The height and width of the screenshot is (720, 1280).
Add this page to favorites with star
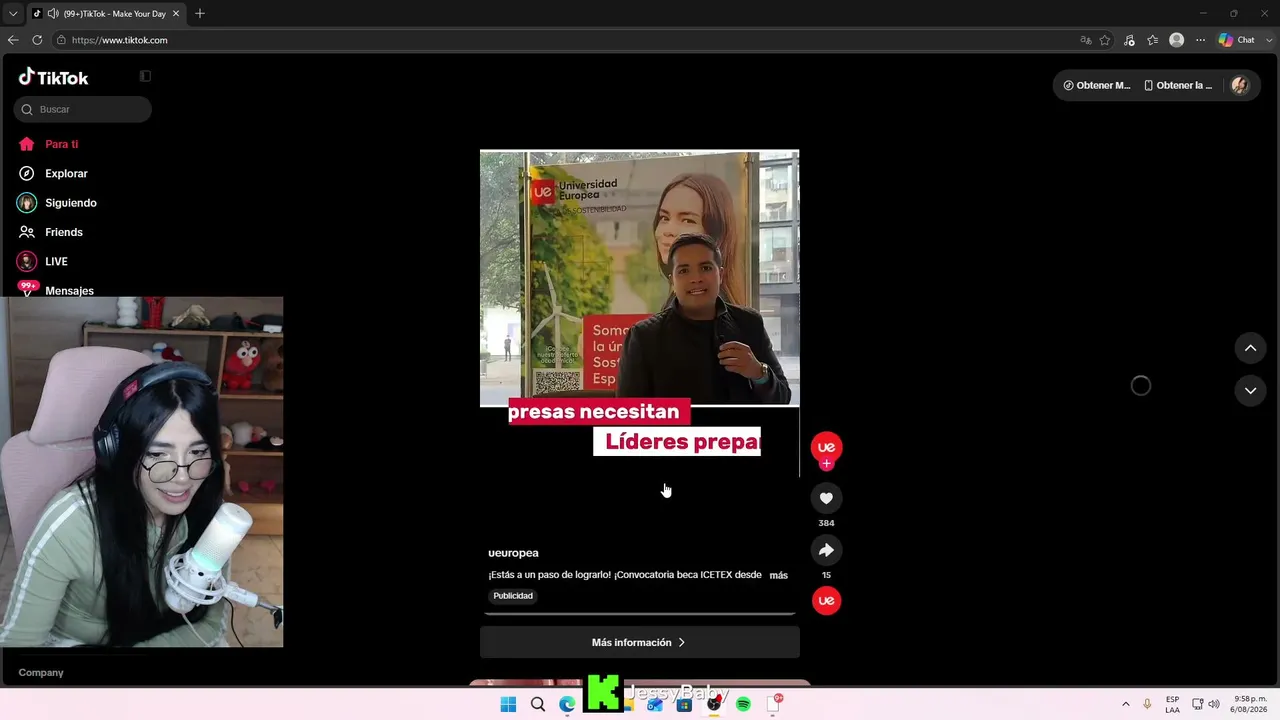[1105, 40]
